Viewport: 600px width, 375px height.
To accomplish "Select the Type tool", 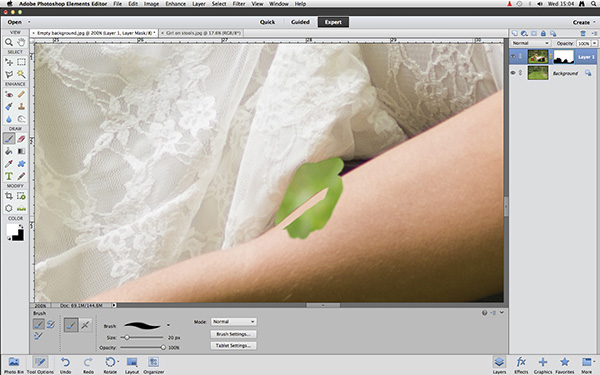I will (x=9, y=176).
